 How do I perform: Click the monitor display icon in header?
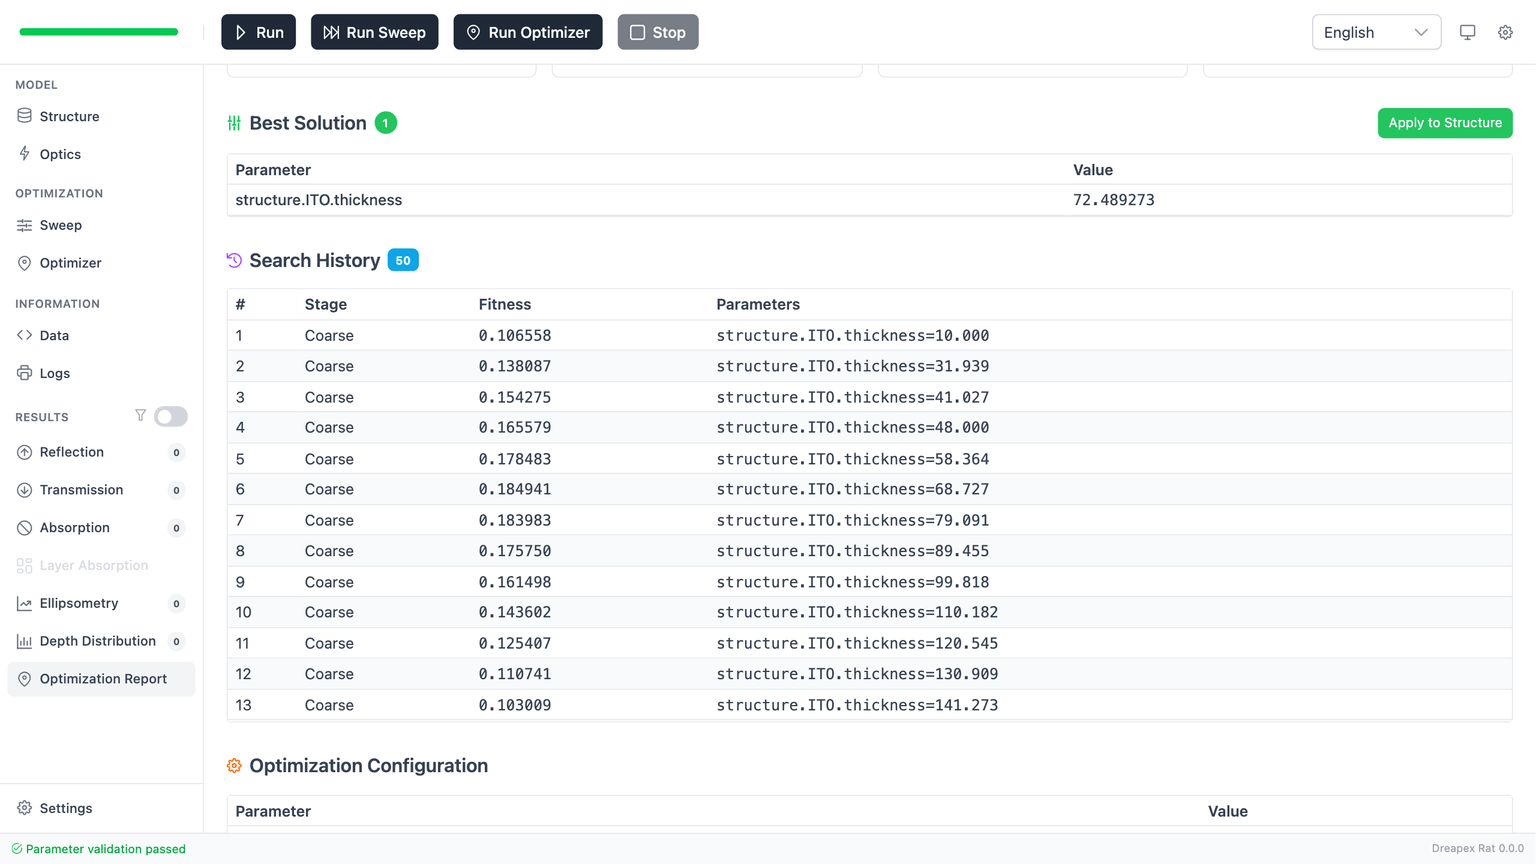tap(1467, 32)
